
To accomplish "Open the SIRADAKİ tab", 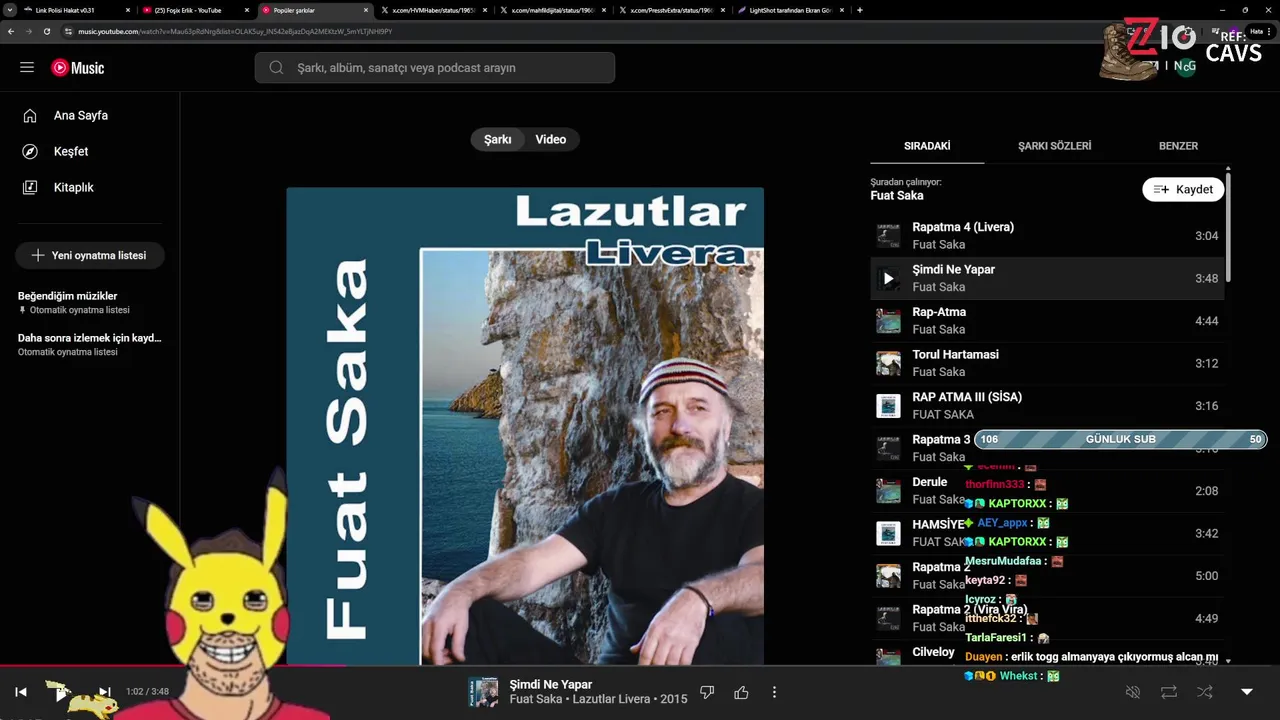I will point(927,146).
